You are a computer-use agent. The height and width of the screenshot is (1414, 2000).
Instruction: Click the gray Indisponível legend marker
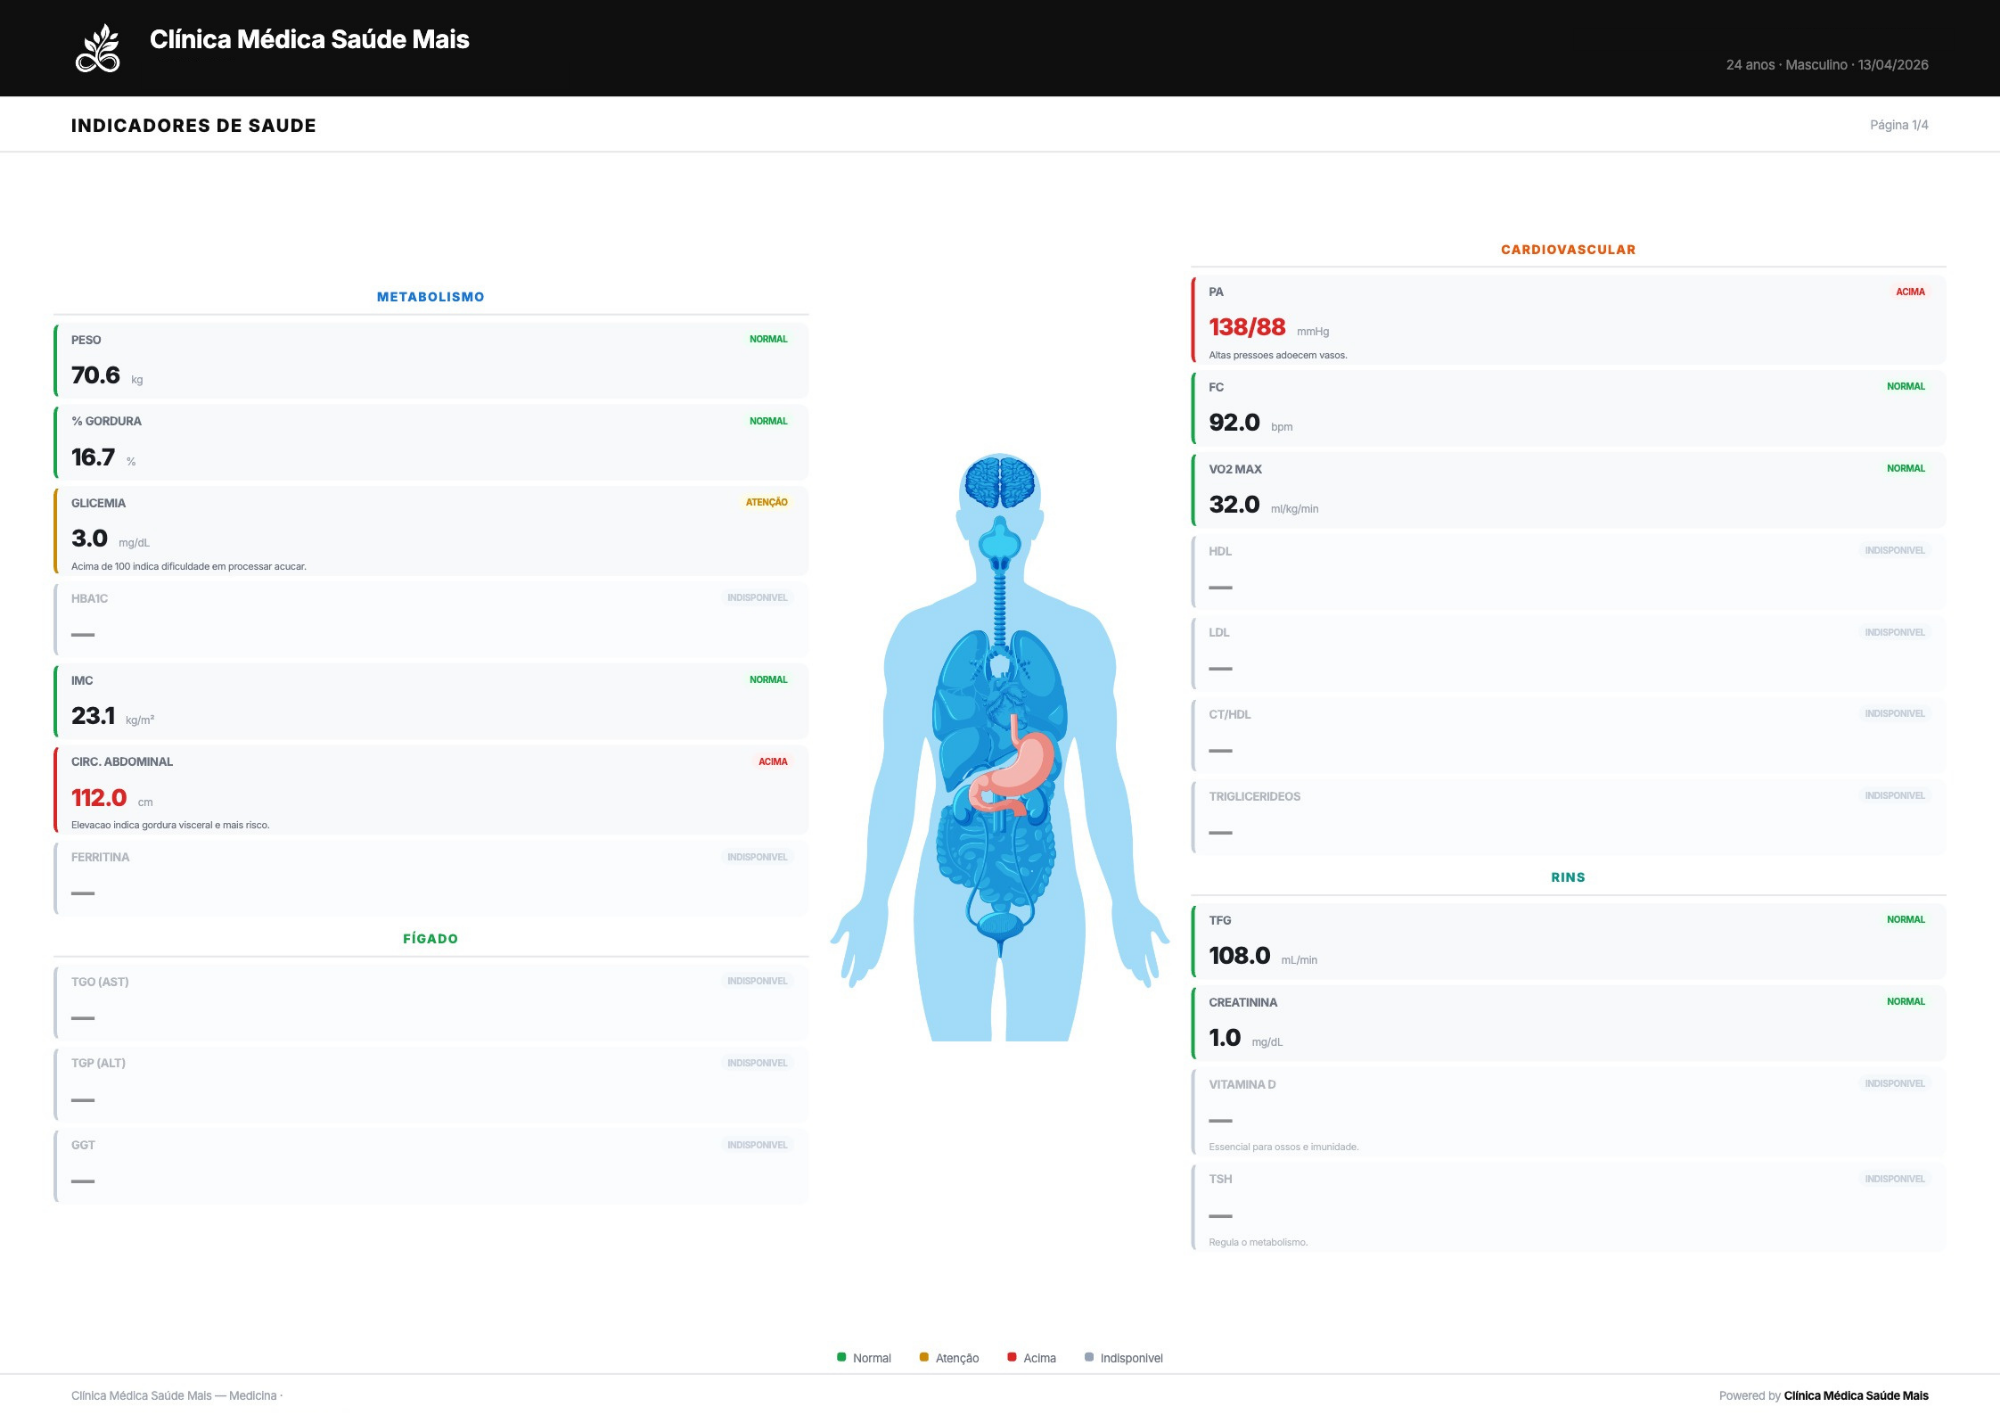1089,1357
